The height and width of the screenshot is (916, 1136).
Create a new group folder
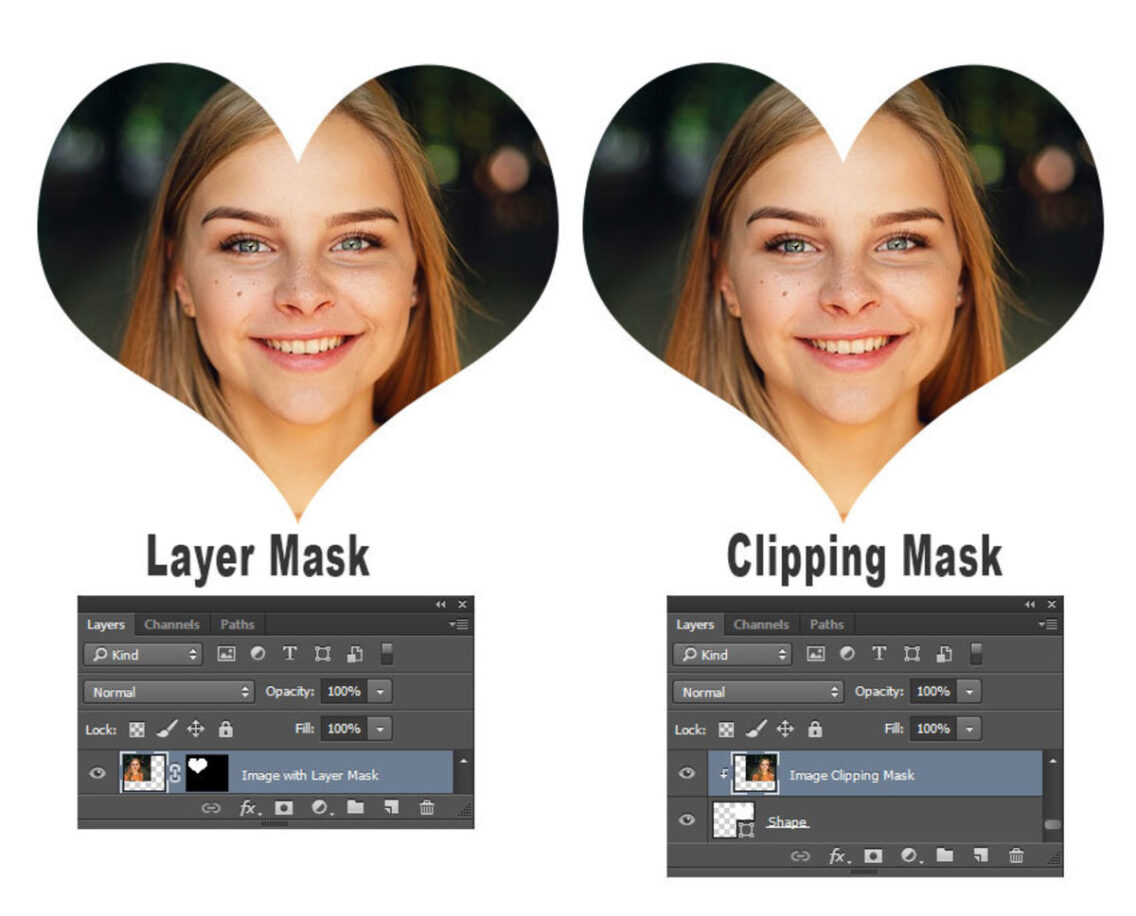pyautogui.click(x=355, y=808)
